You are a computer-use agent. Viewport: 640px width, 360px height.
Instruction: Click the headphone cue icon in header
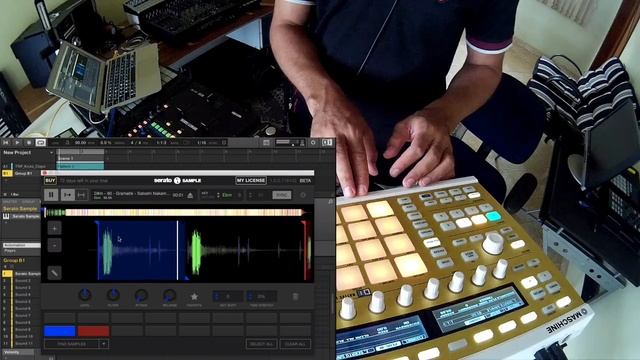coord(302,142)
